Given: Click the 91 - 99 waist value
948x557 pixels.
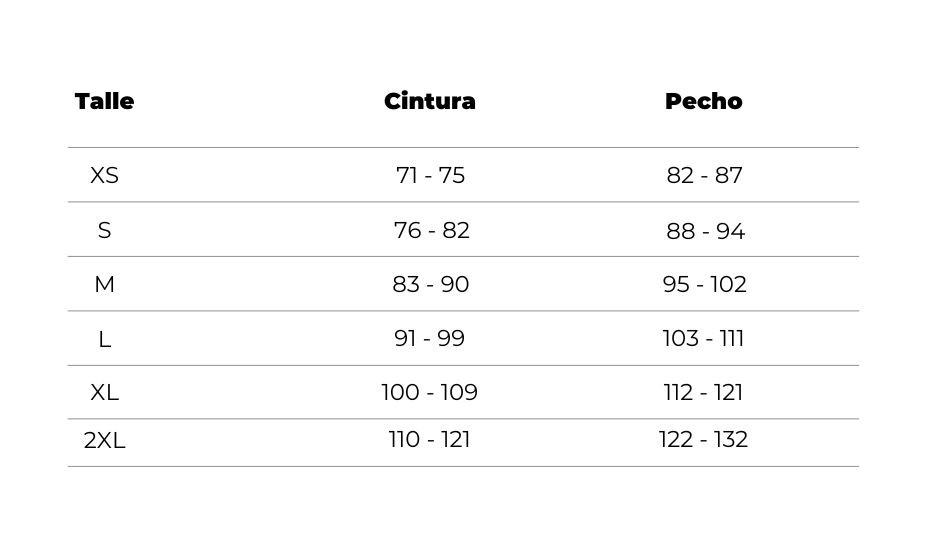Looking at the screenshot, I should [429, 338].
